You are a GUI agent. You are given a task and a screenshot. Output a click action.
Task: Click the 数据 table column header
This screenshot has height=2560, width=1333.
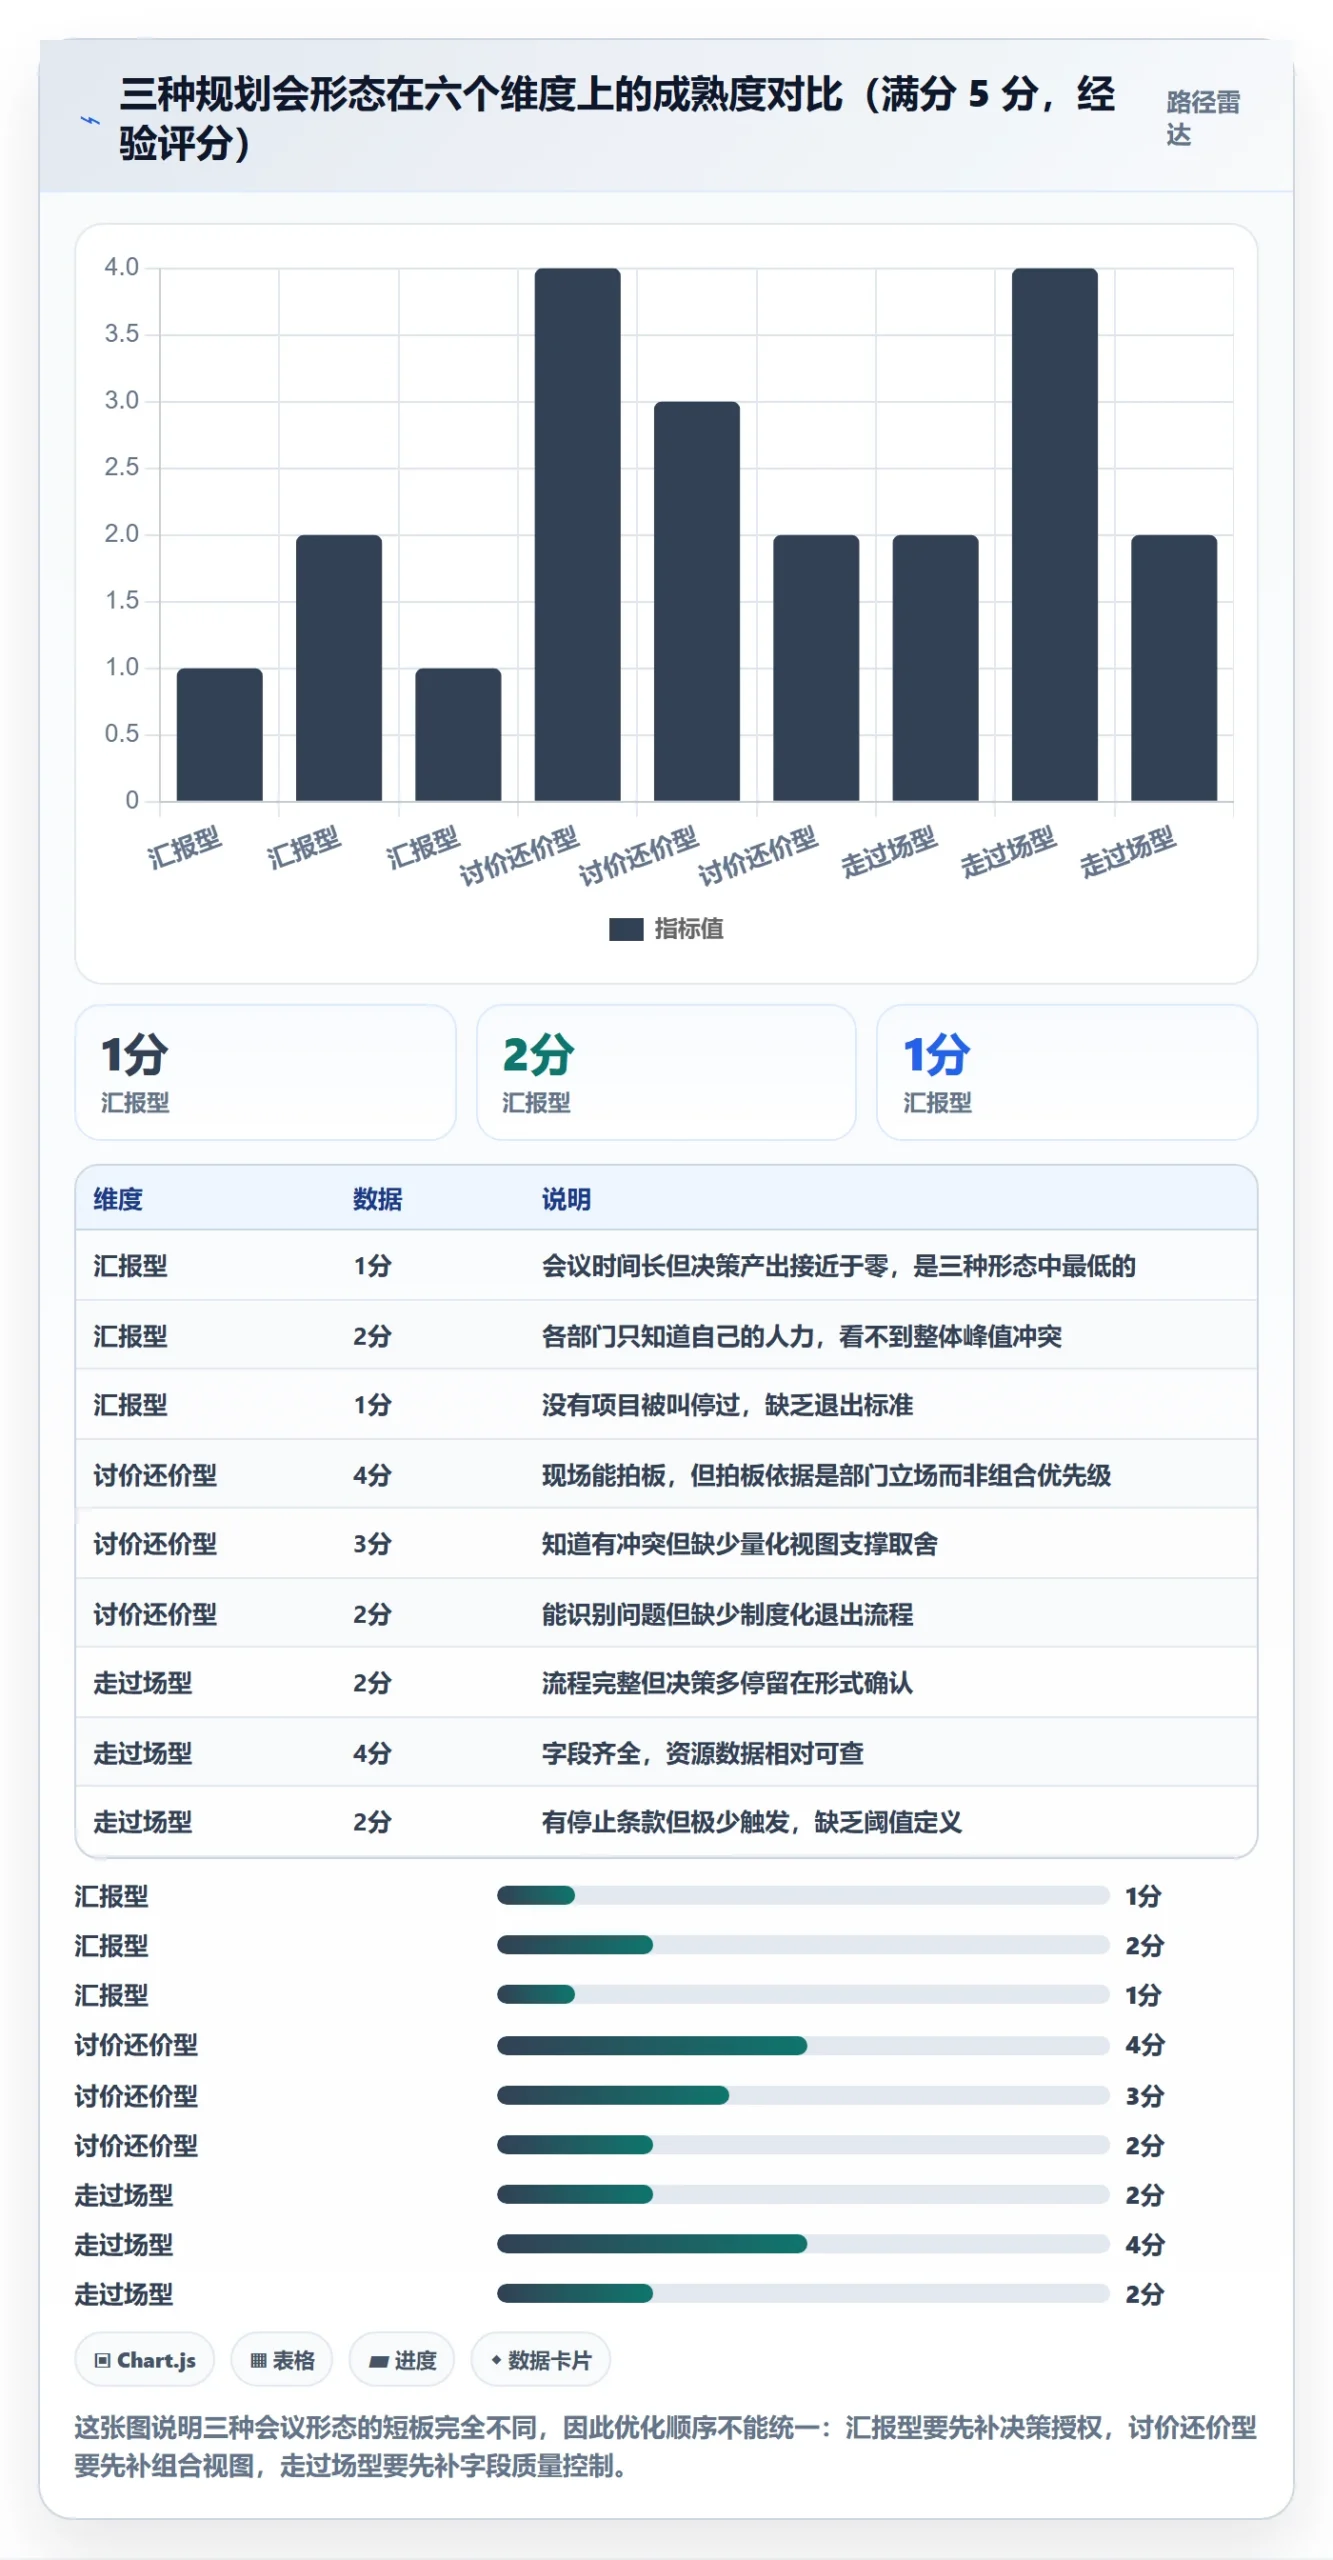tap(377, 1199)
